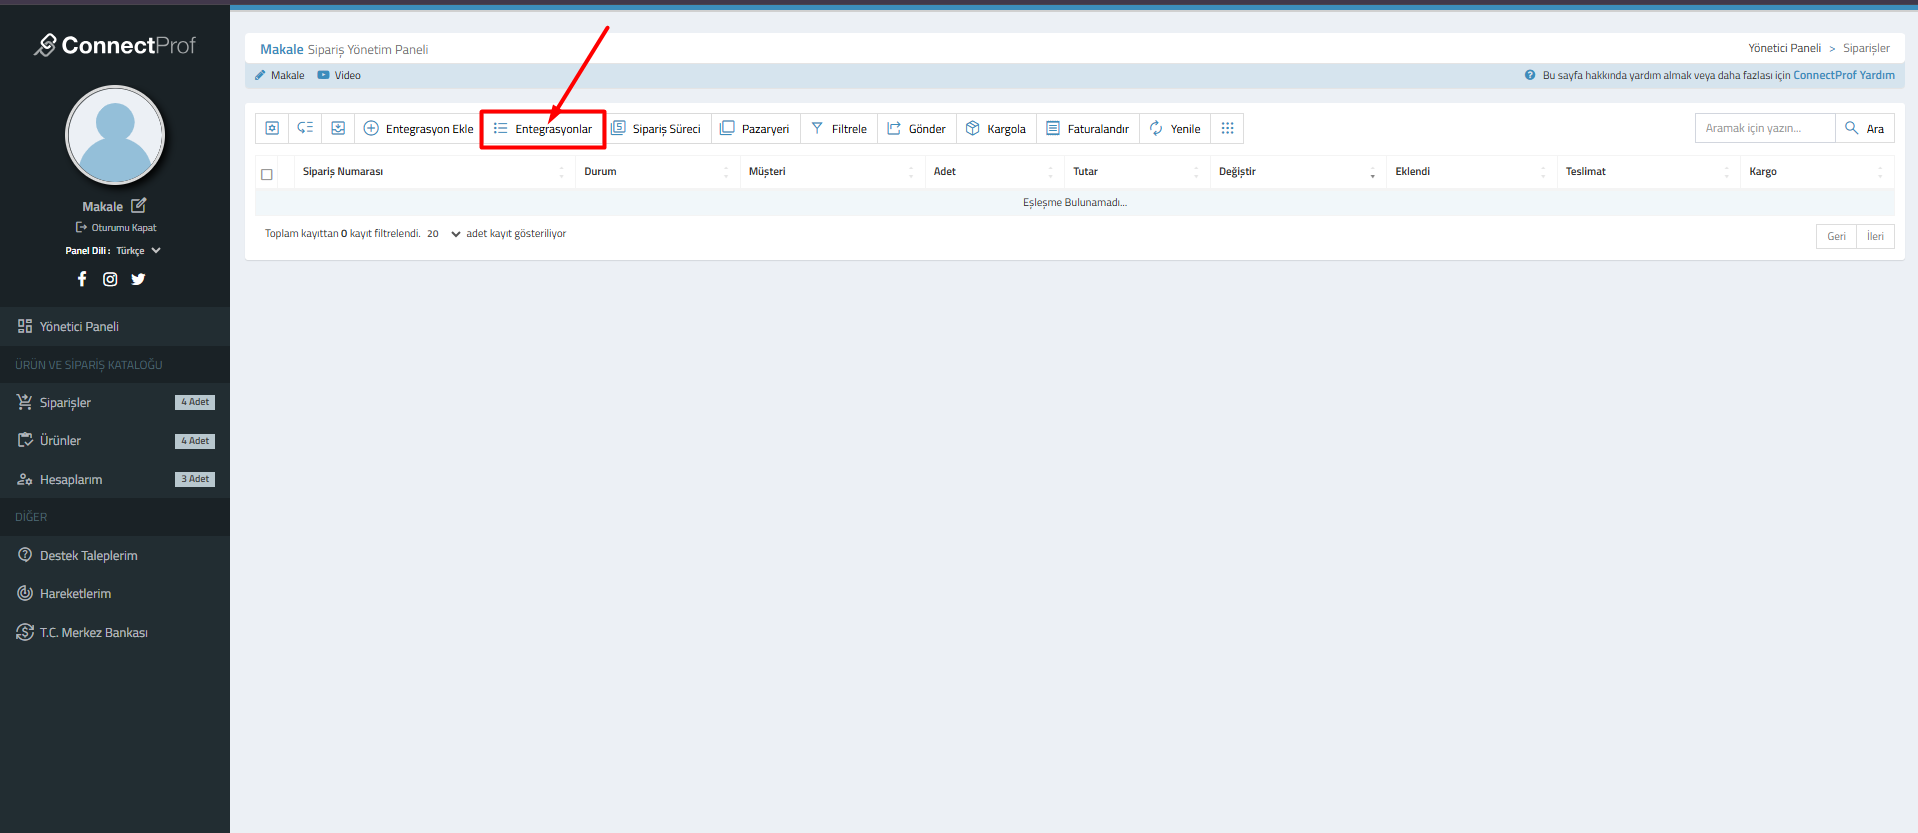
Task: Open Siparişler in the sidebar
Action: pos(65,403)
